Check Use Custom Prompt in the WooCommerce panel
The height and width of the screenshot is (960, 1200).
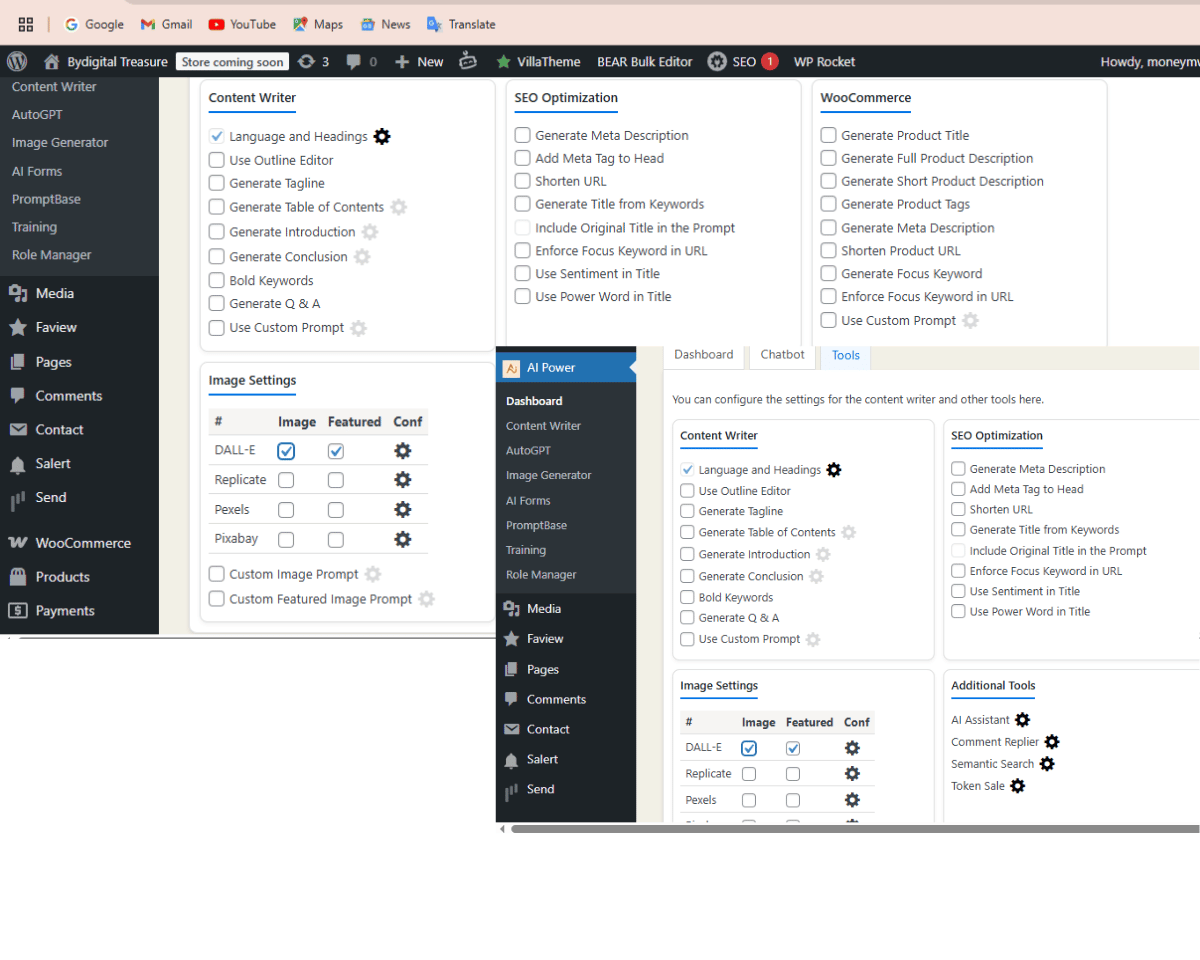[828, 320]
